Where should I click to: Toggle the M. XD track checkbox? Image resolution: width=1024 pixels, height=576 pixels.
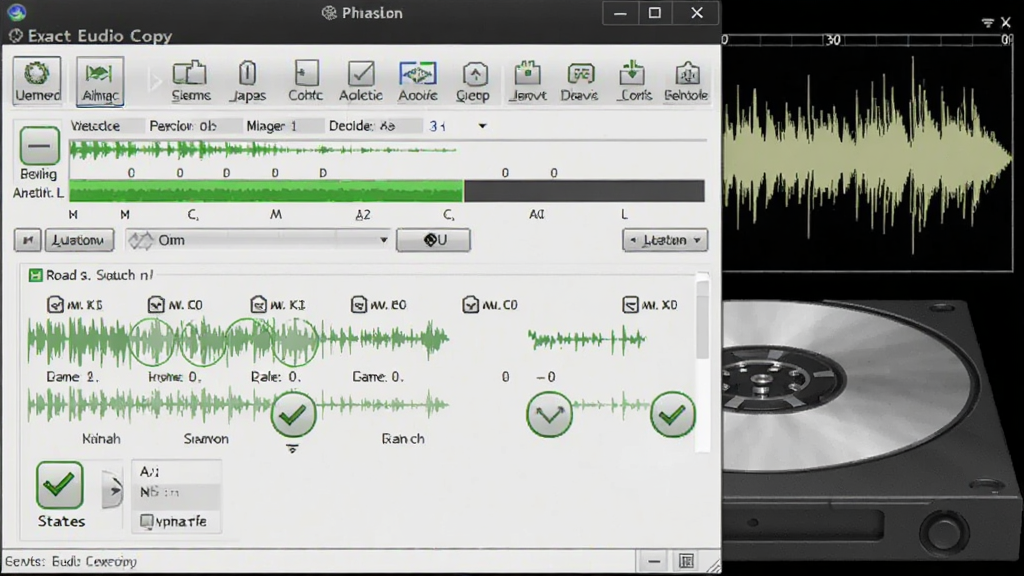(630, 305)
